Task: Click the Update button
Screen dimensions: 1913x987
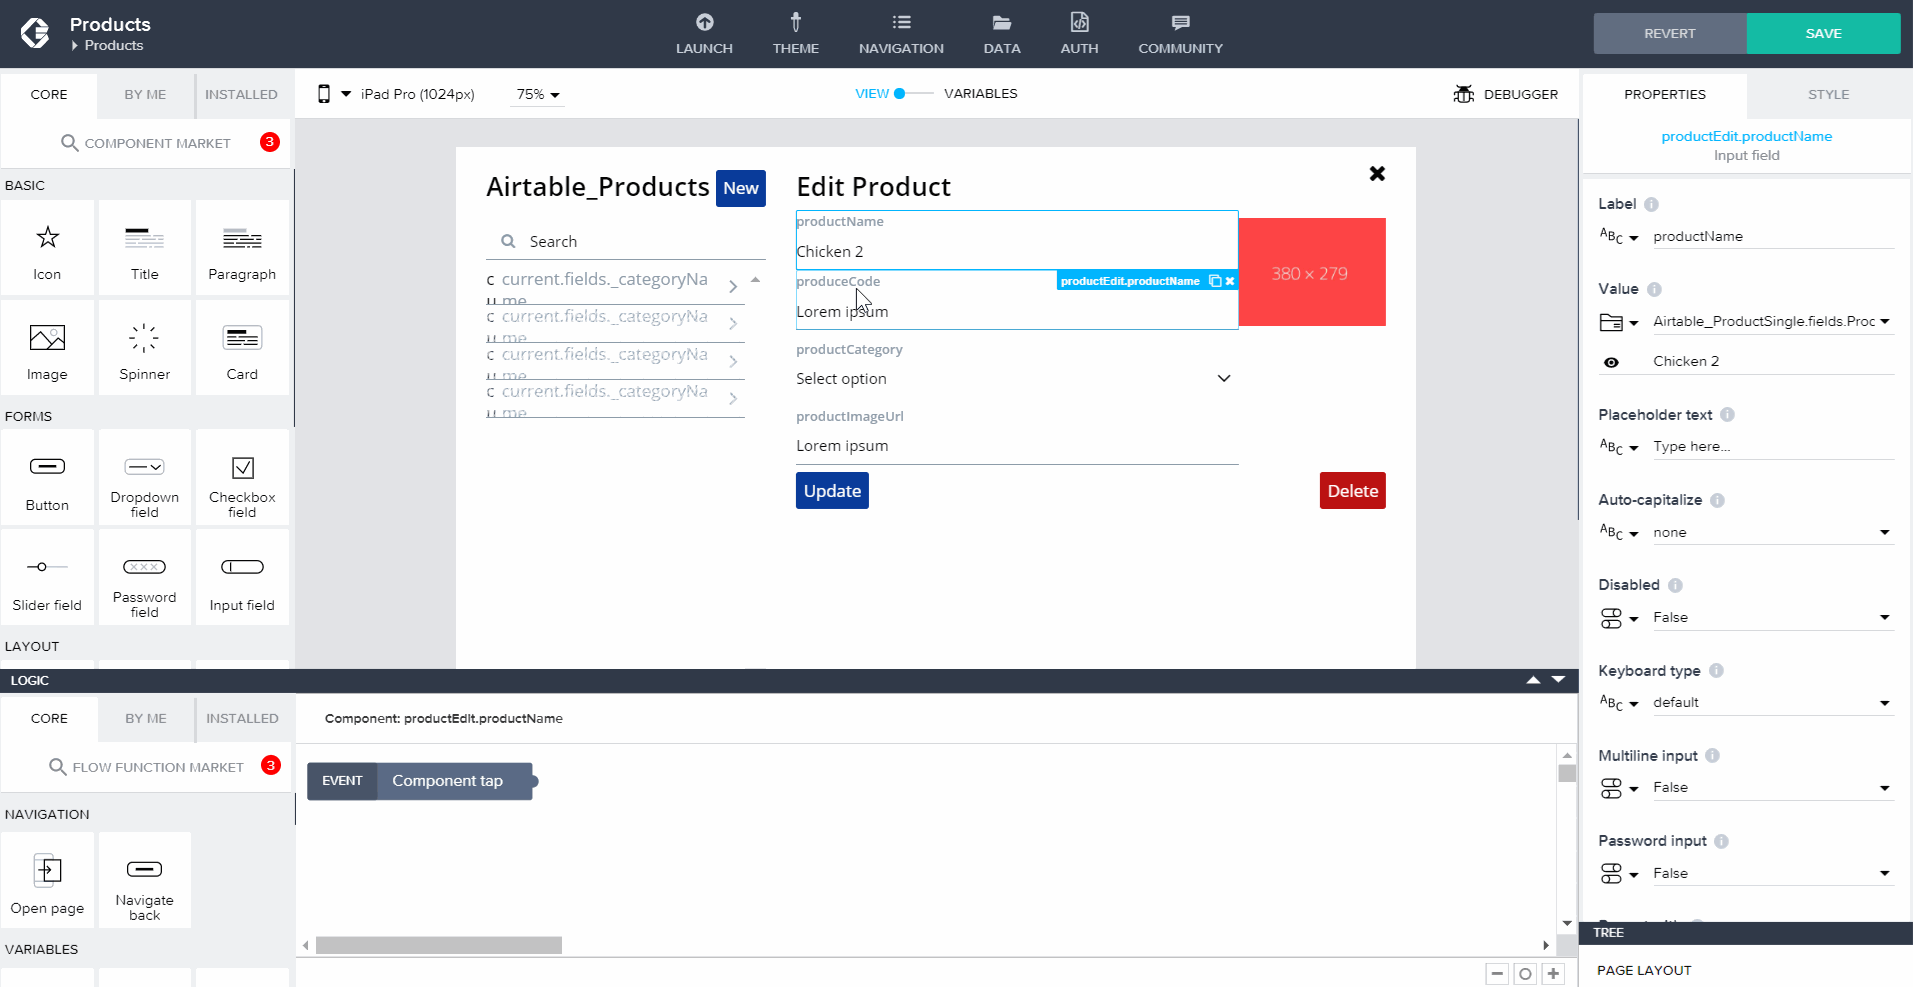Action: [832, 491]
